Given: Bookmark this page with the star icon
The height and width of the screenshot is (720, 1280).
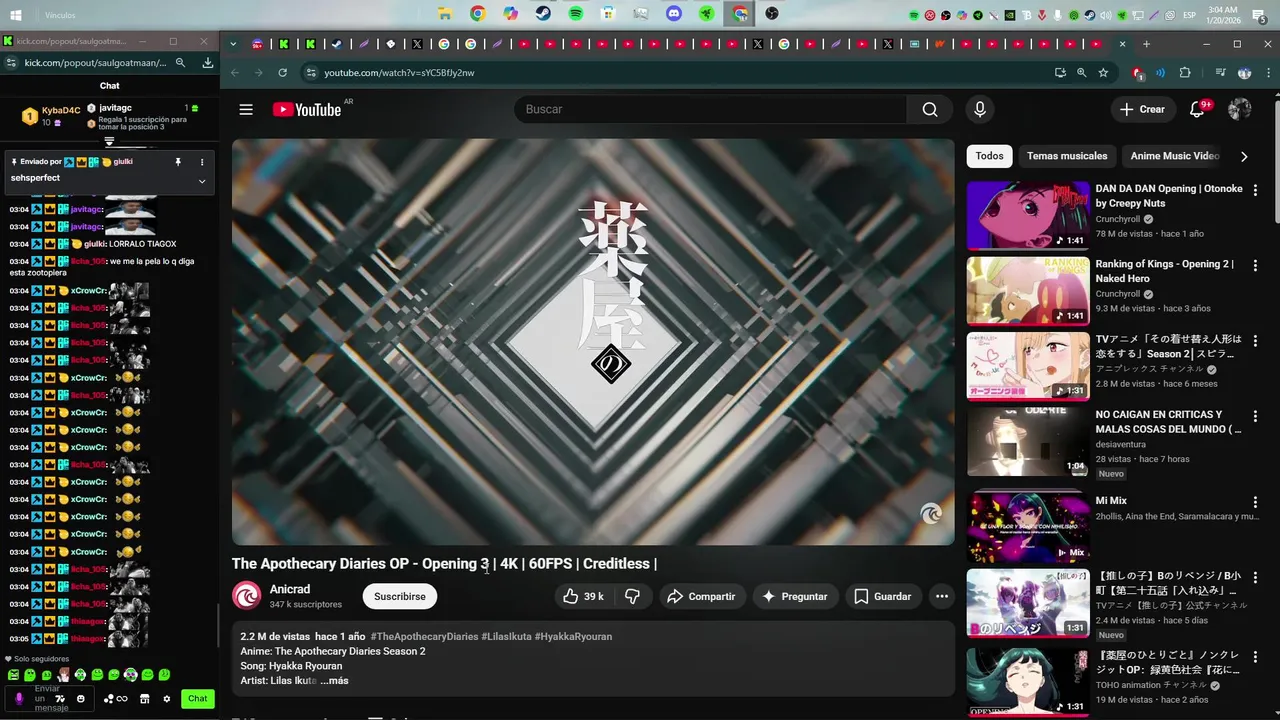Looking at the screenshot, I should [x=1103, y=73].
